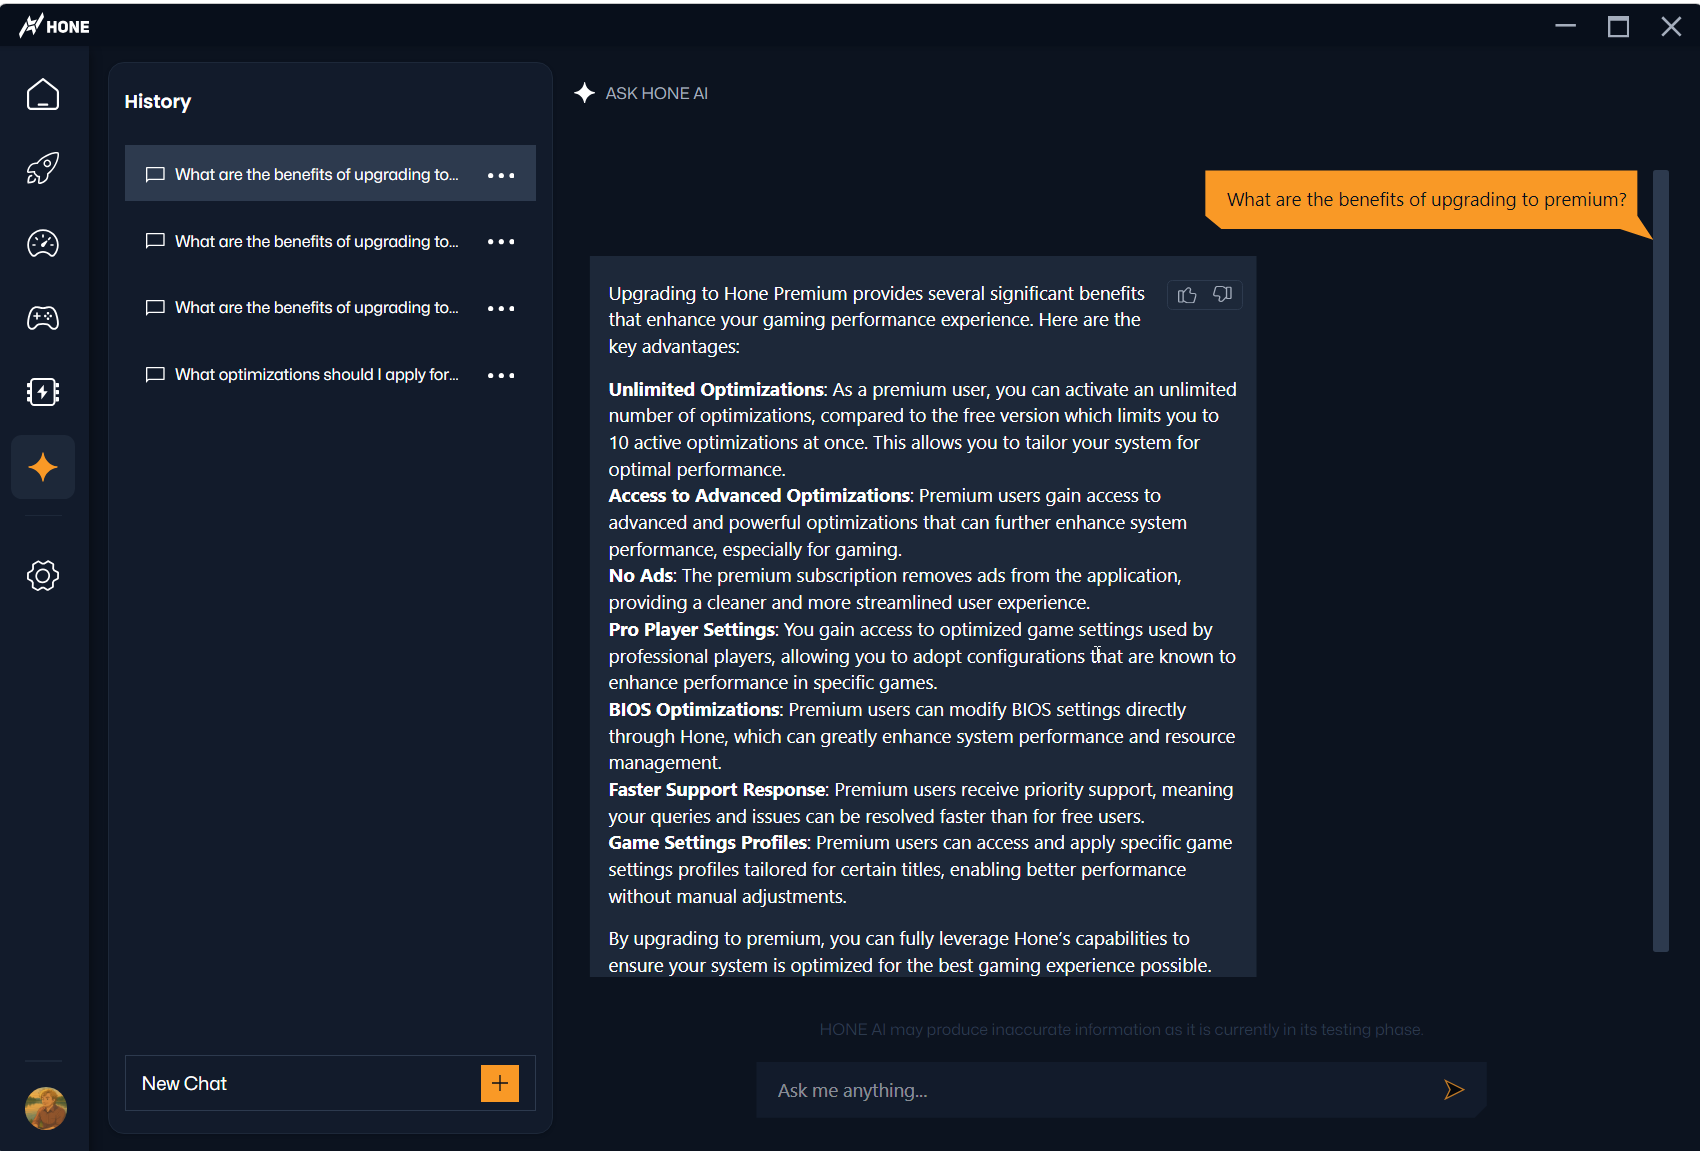The height and width of the screenshot is (1151, 1700).
Task: Click 'Faster Support Response' bold text
Action: click(x=717, y=789)
